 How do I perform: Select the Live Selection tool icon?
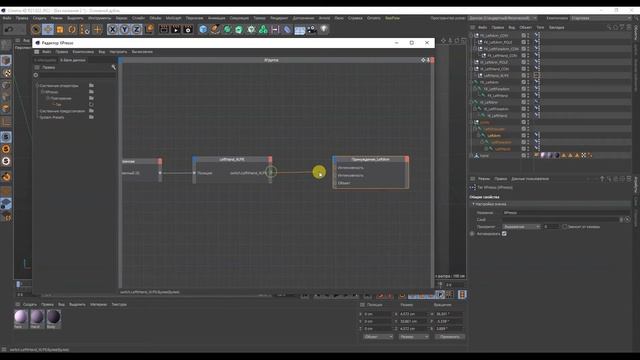tap(36, 29)
